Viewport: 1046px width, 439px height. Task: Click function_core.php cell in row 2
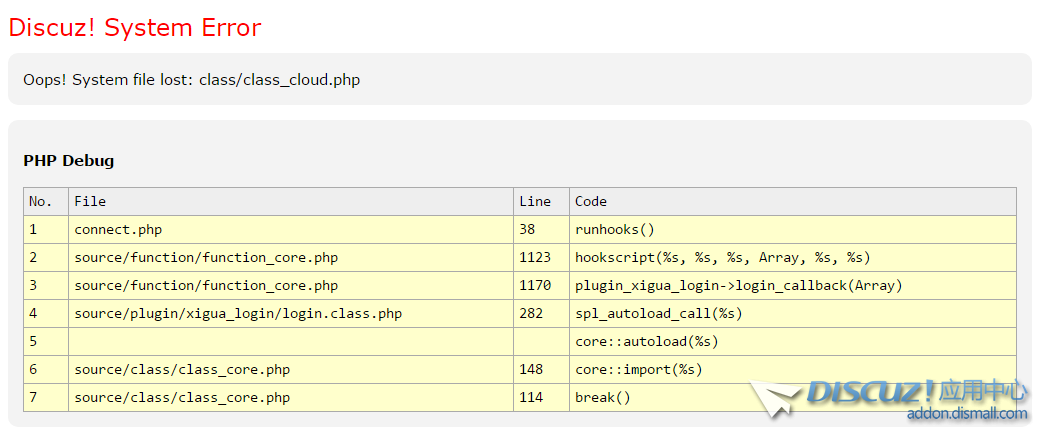(x=291, y=258)
